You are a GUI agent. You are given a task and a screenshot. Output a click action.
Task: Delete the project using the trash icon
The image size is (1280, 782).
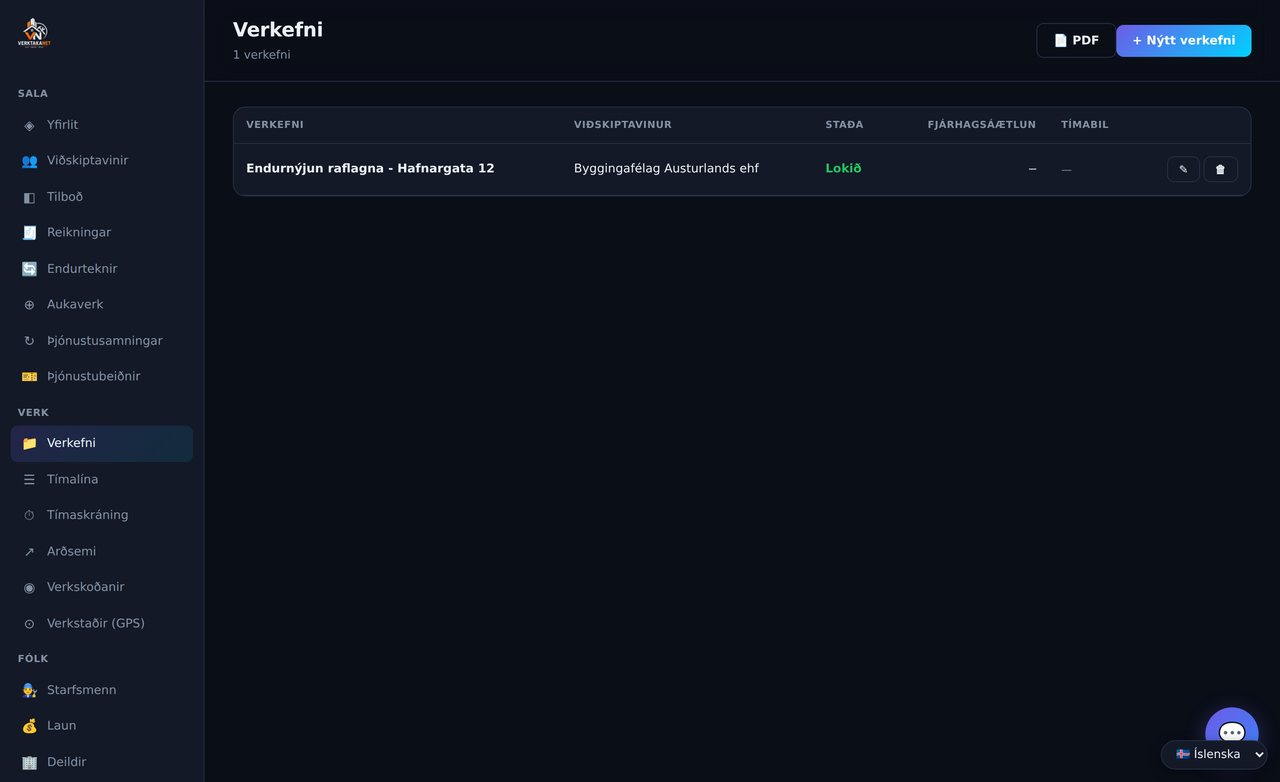pyautogui.click(x=1220, y=169)
